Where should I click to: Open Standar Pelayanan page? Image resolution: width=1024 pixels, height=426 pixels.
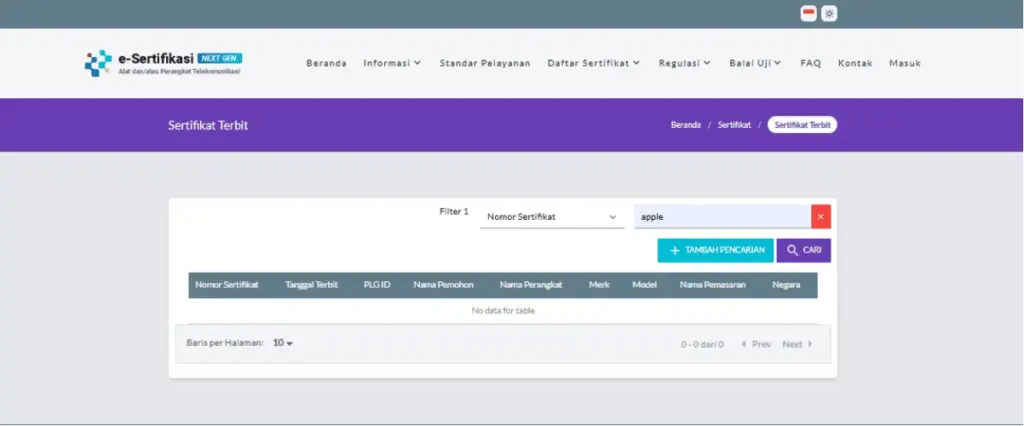pos(485,63)
